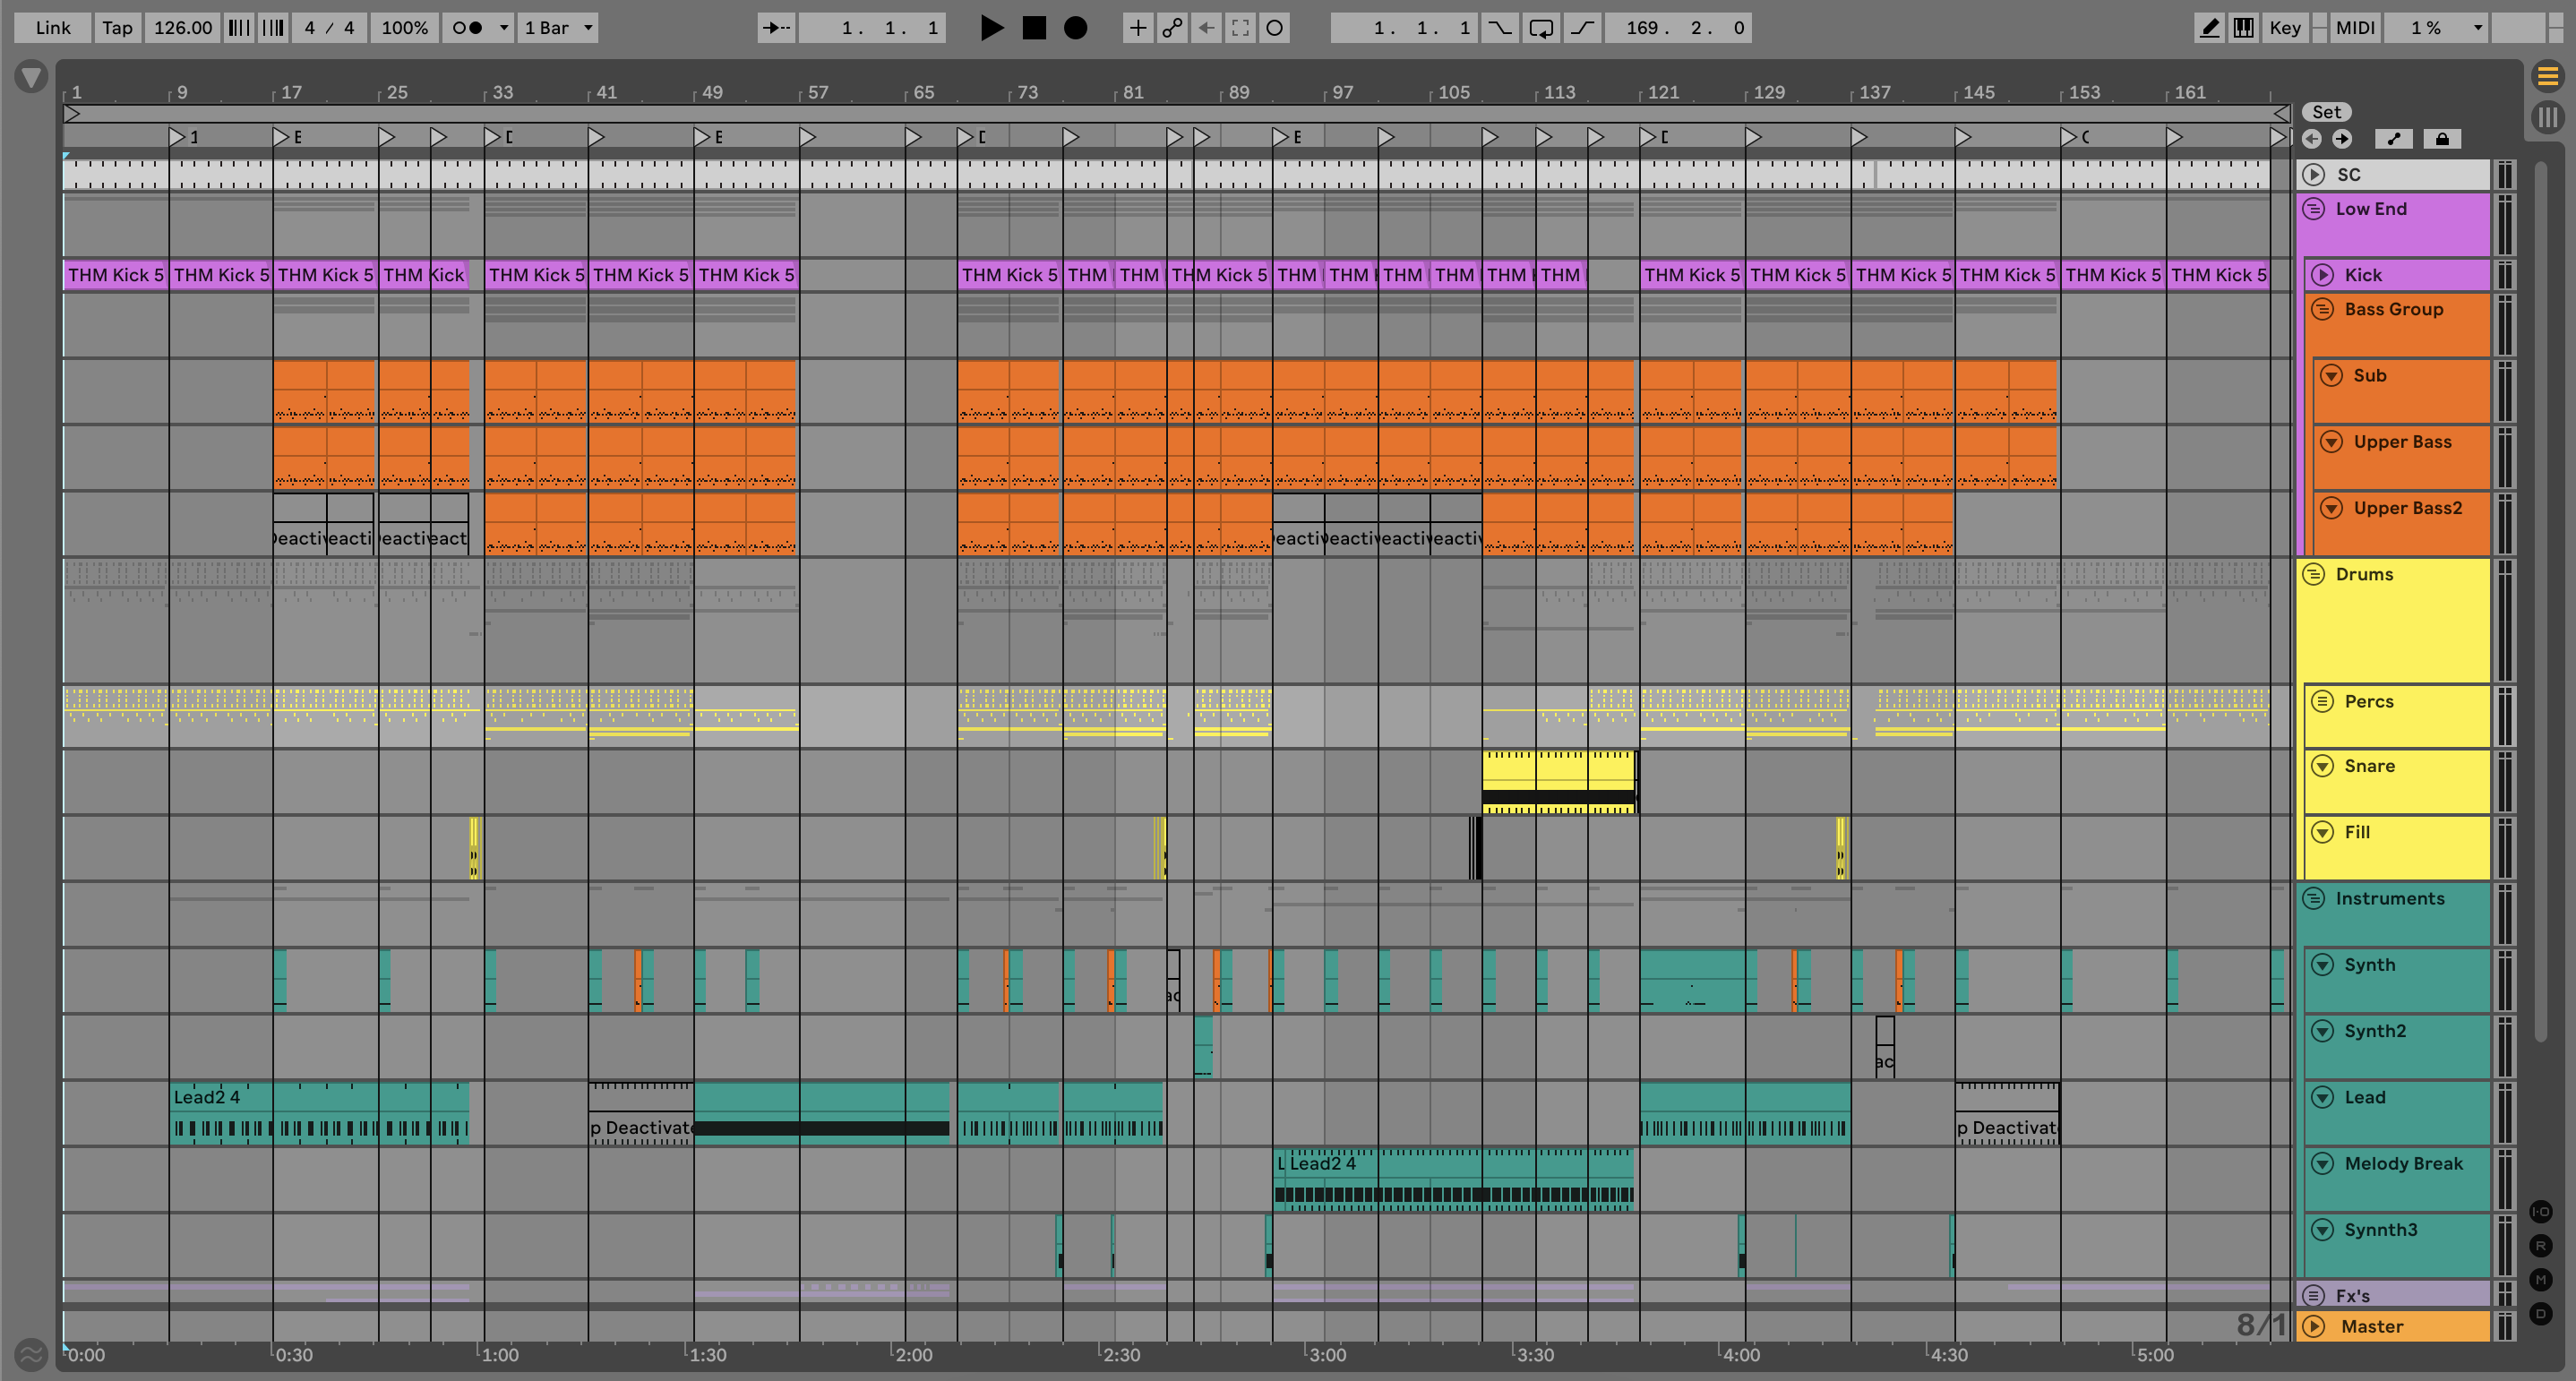
Task: Collapse the Bass Group track
Action: [2323, 309]
